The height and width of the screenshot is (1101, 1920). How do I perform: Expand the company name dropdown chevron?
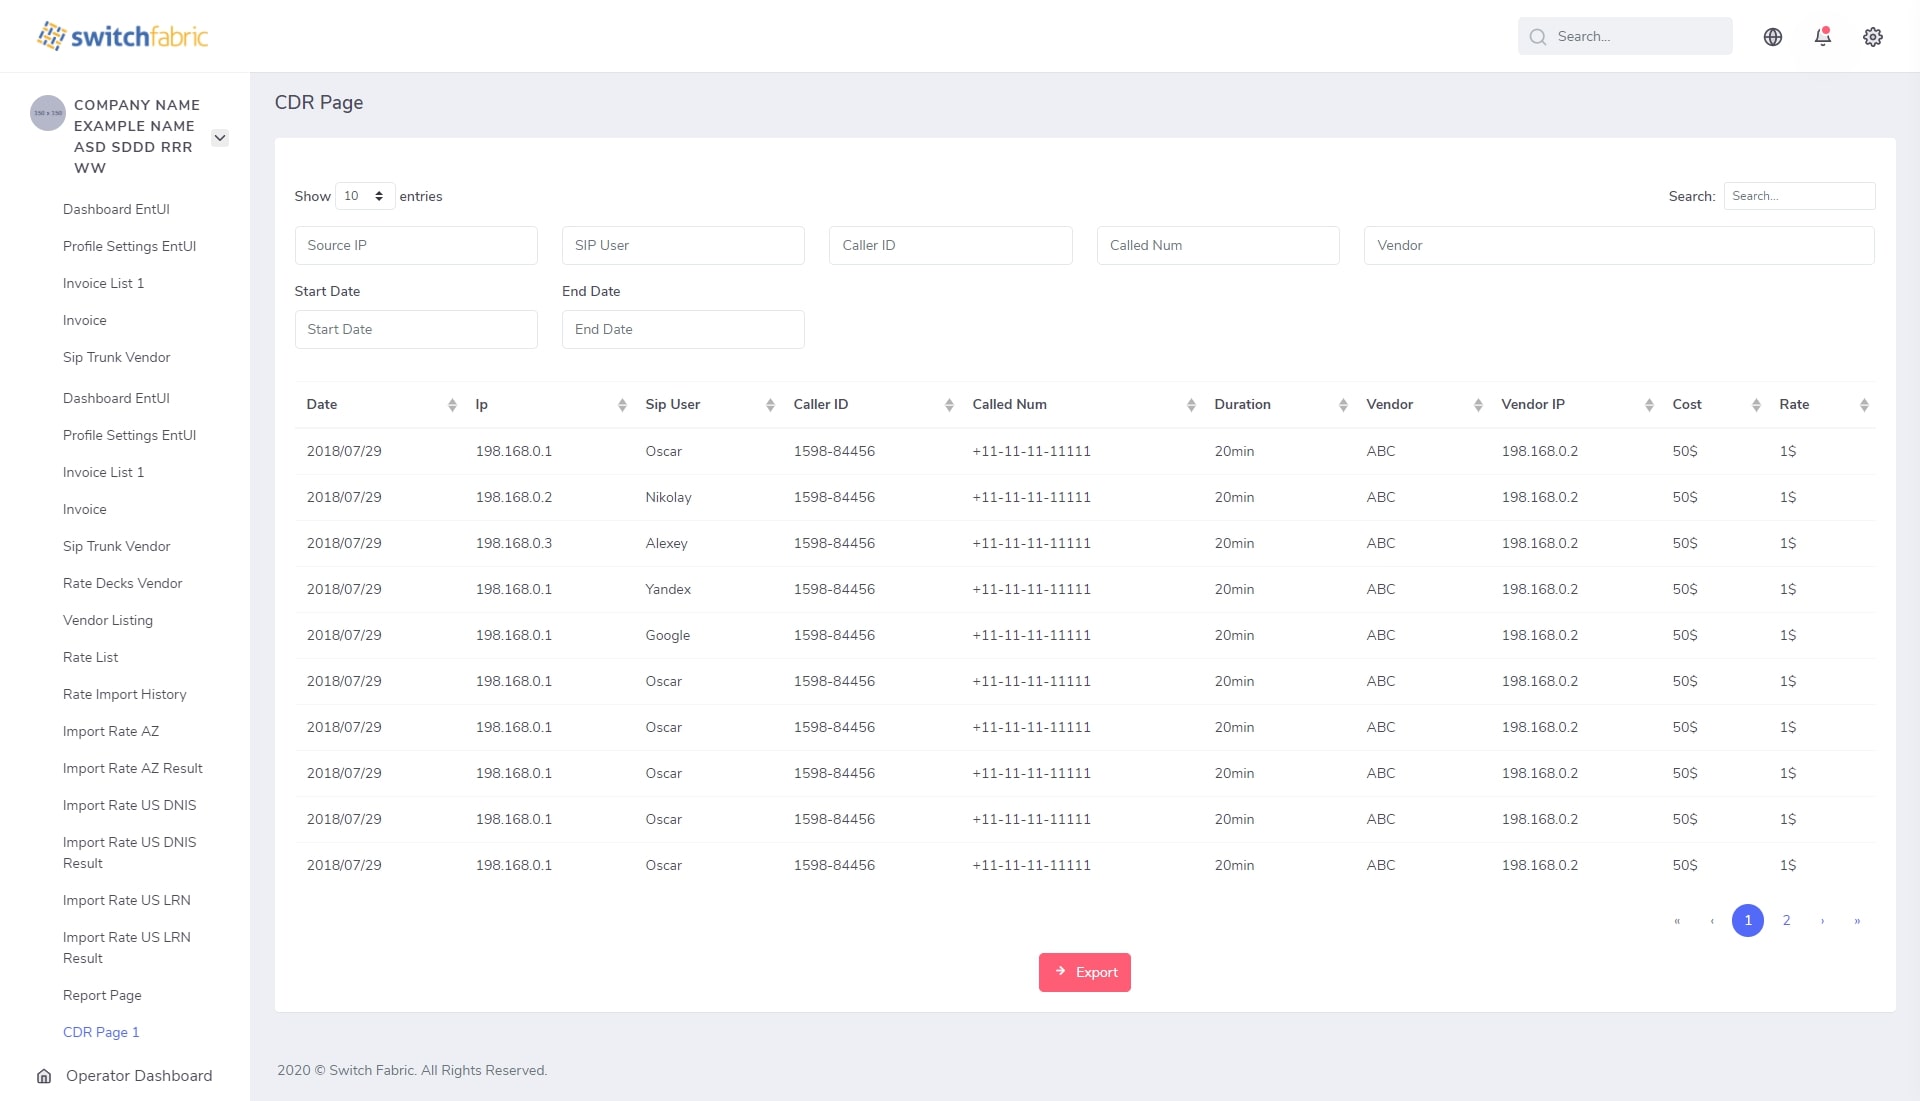tap(220, 138)
